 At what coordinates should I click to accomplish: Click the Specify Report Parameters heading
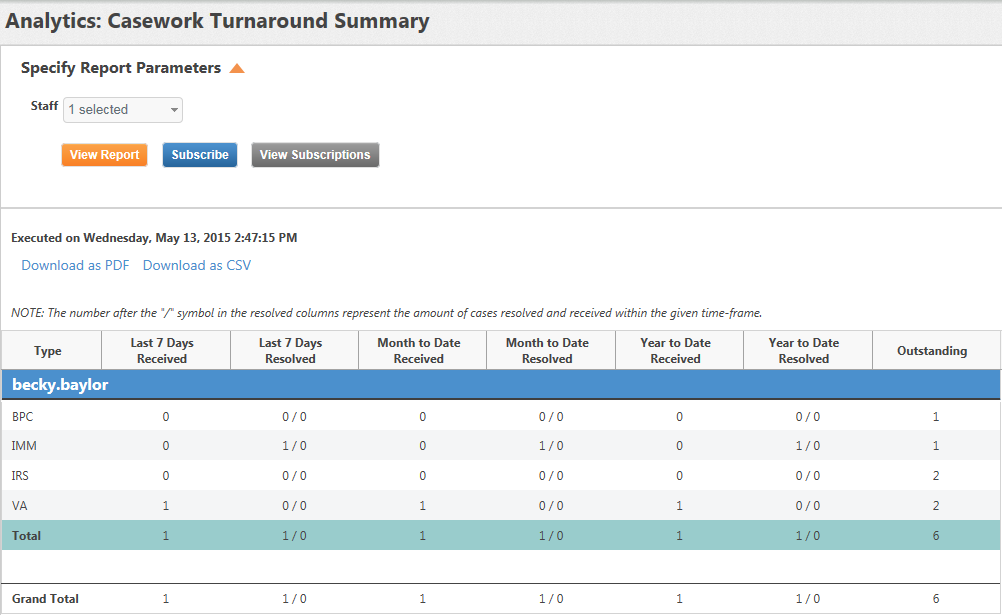pyautogui.click(x=121, y=68)
